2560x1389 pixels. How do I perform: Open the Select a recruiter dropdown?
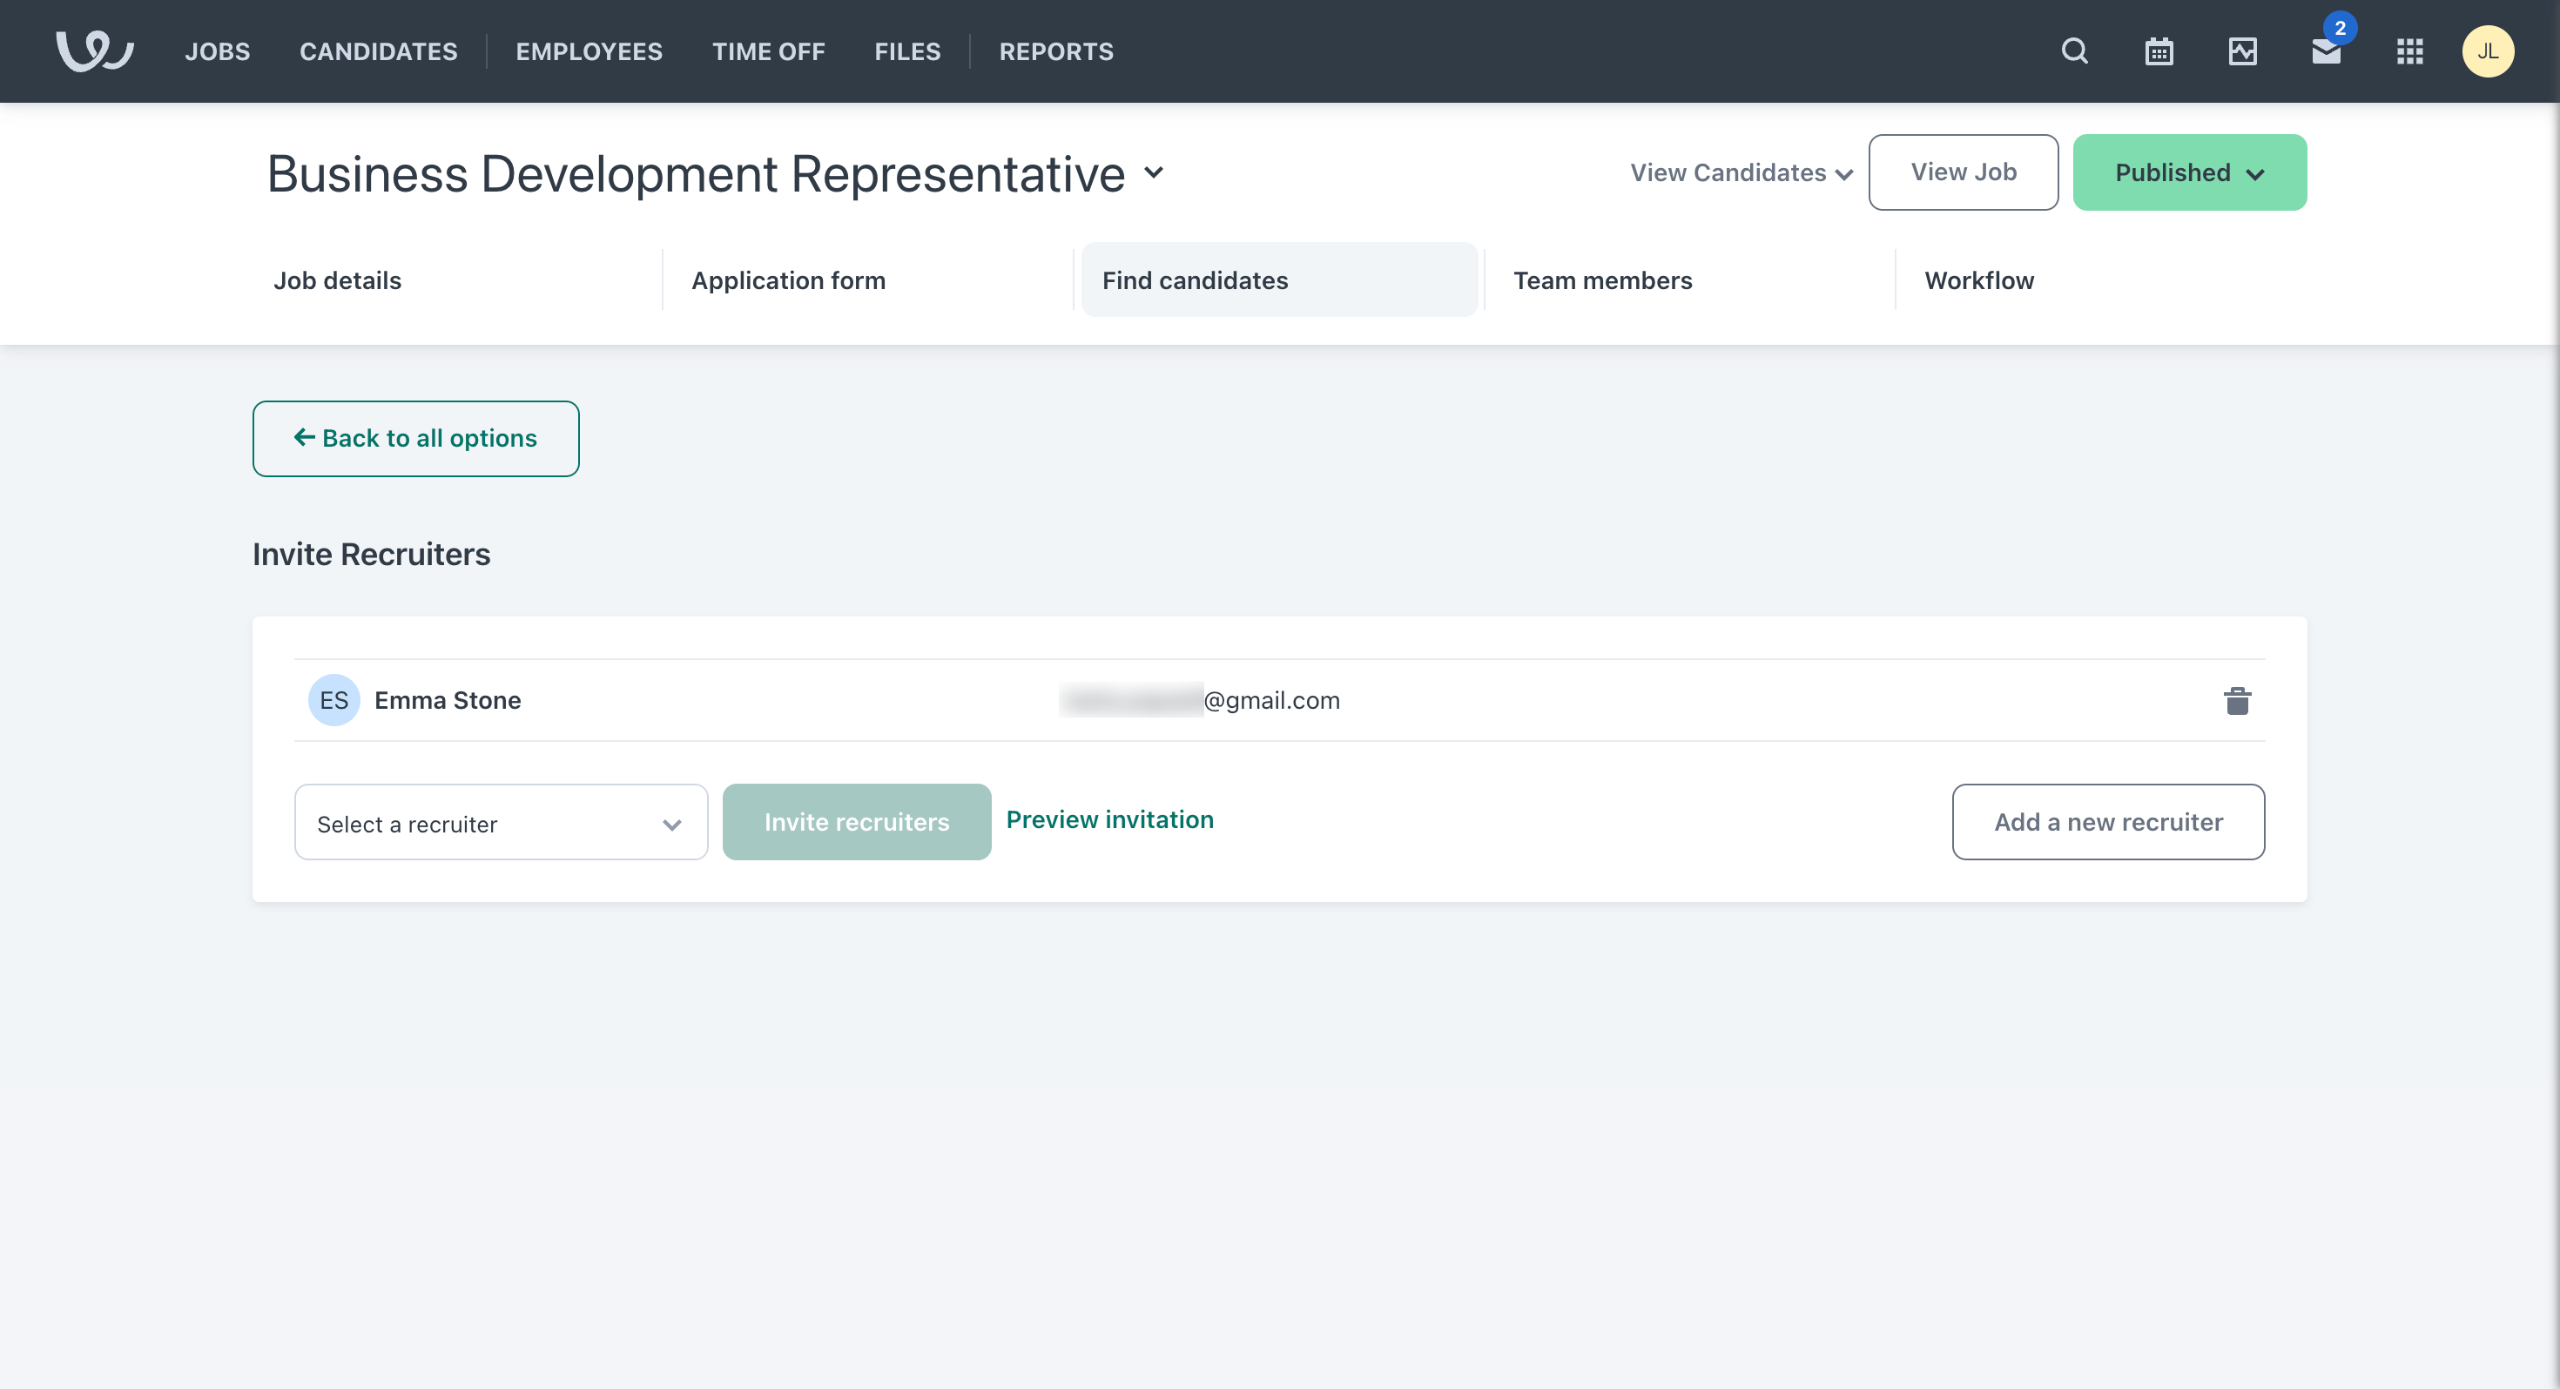[501, 823]
